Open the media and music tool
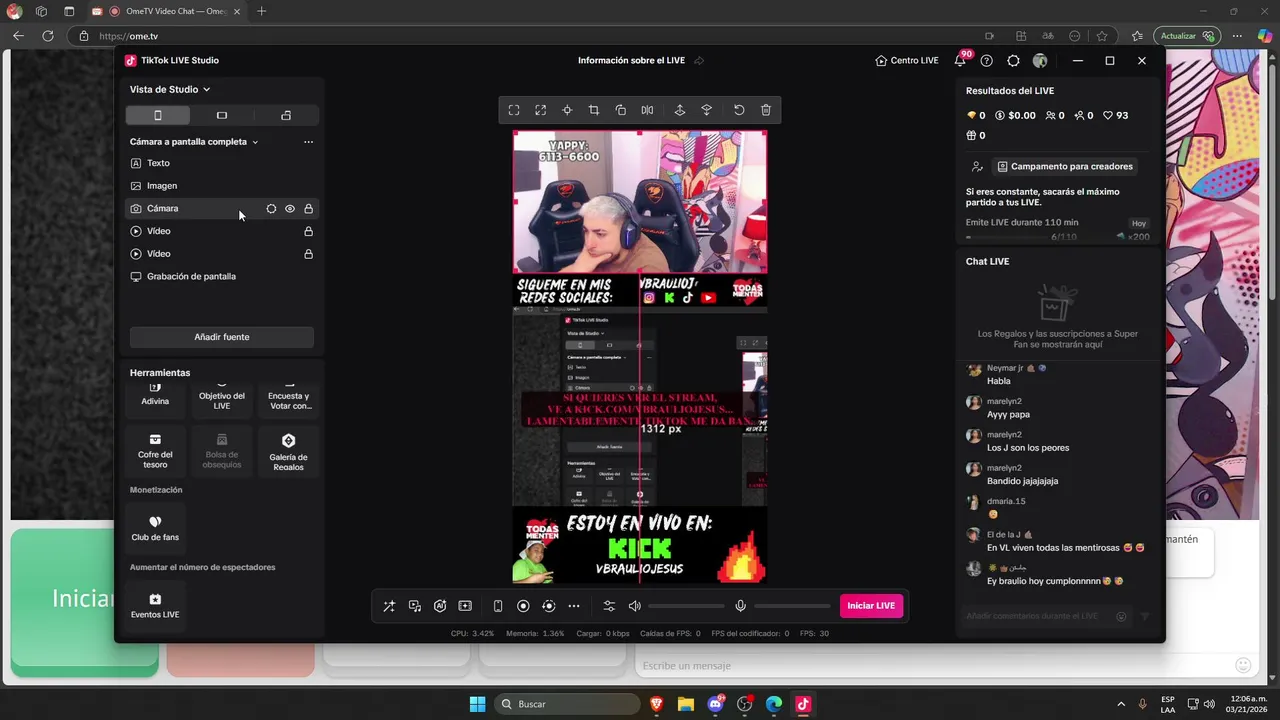The height and width of the screenshot is (720, 1280). [415, 606]
